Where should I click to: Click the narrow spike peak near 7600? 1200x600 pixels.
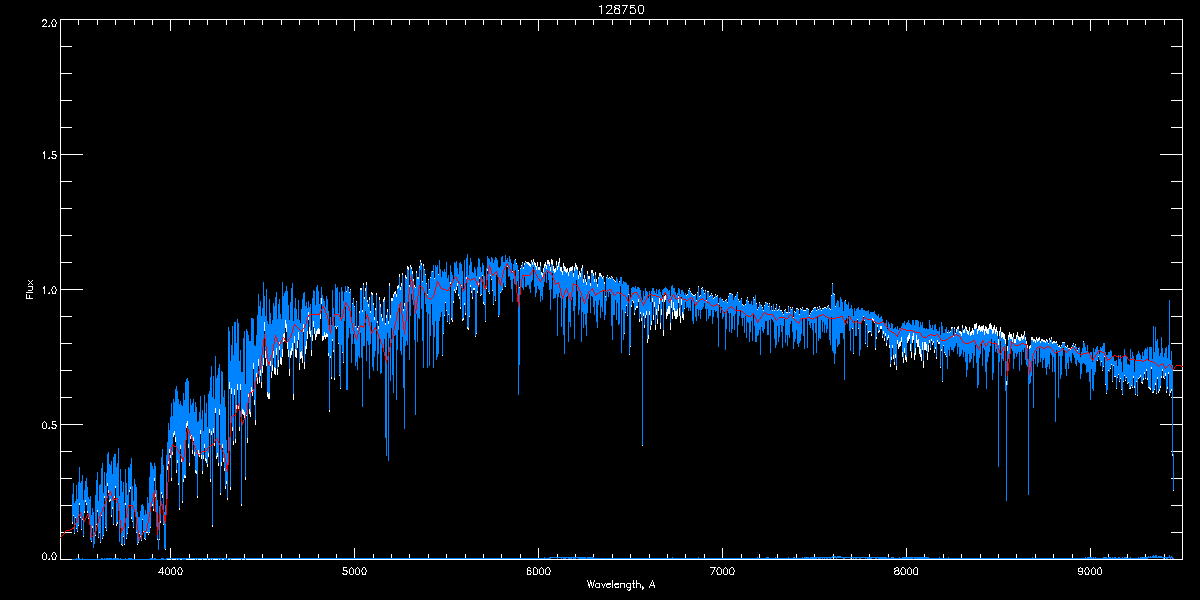(832, 284)
